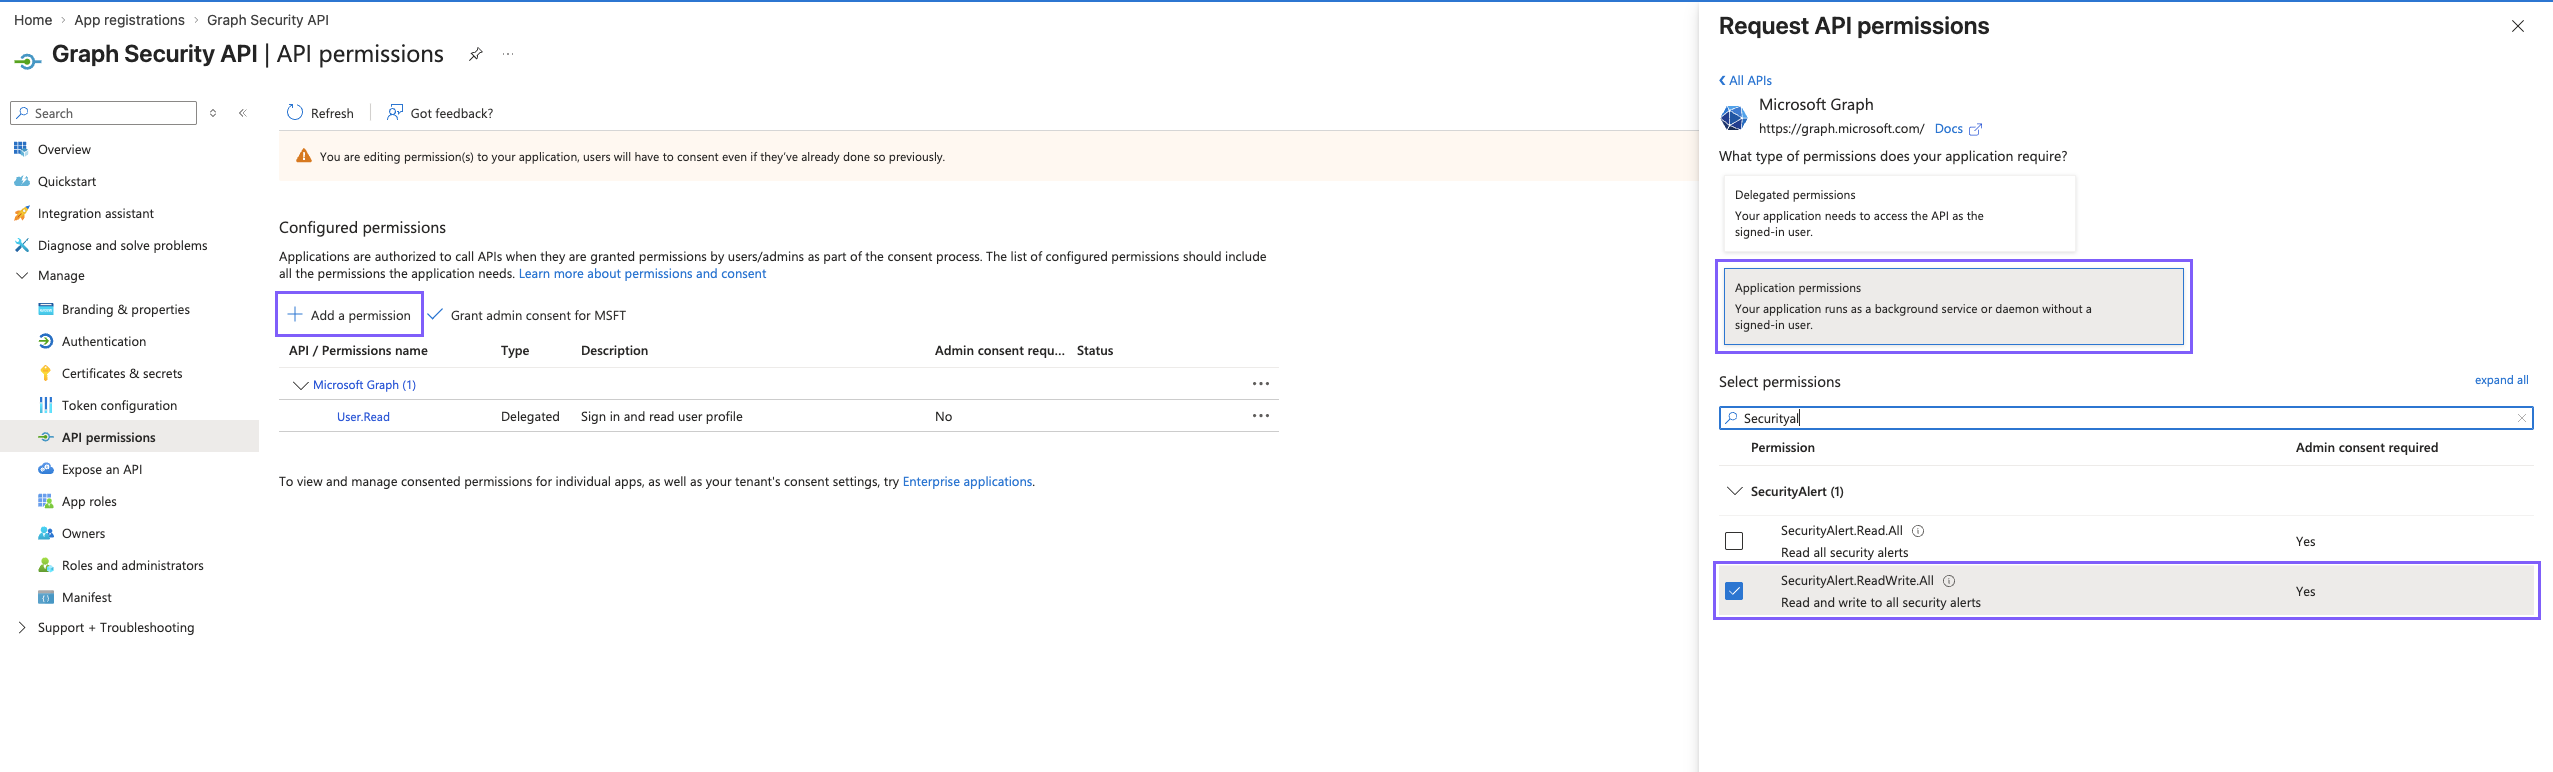Open the more options ellipsis near title

508,54
